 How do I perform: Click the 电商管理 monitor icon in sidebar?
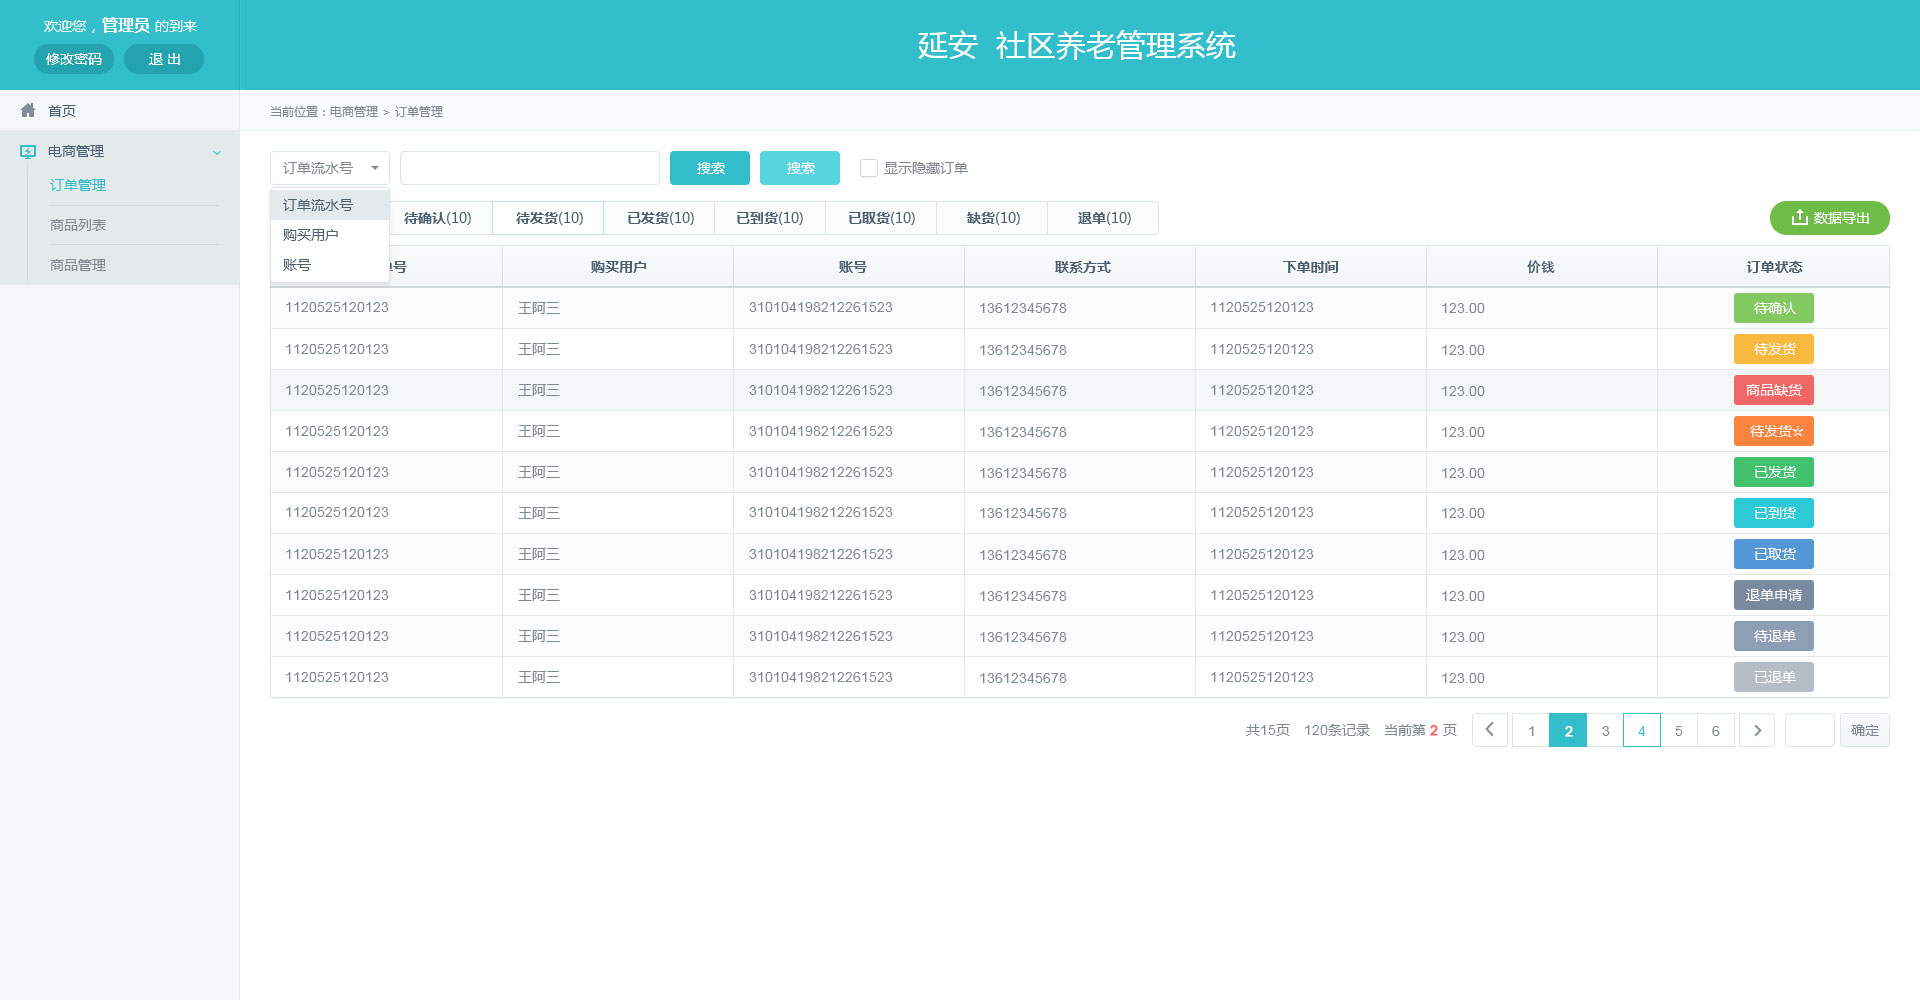click(x=28, y=151)
